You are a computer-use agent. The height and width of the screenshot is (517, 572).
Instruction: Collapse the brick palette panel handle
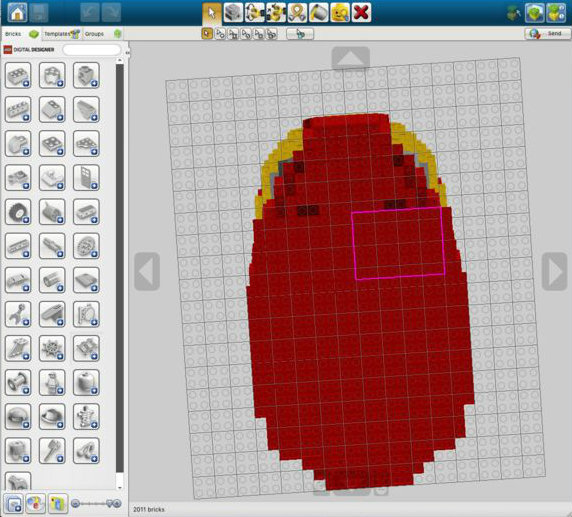coord(128,53)
